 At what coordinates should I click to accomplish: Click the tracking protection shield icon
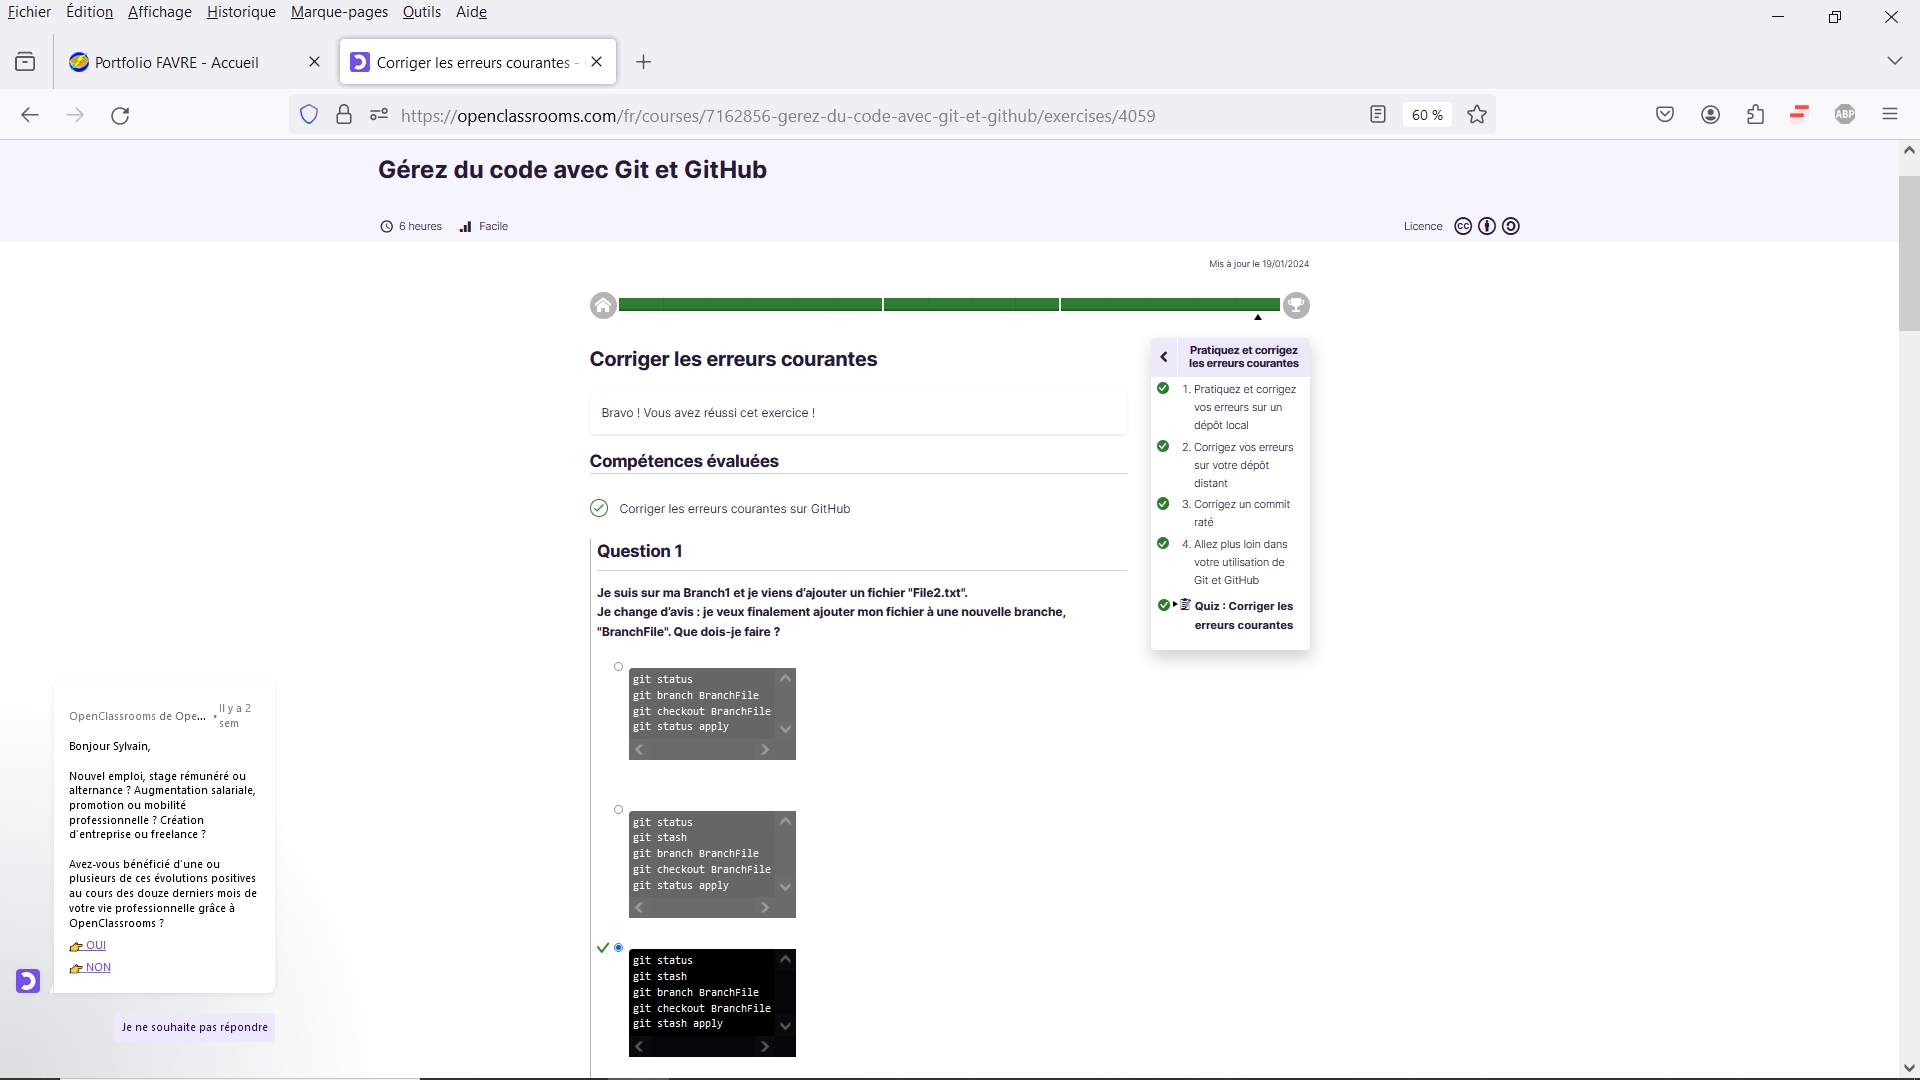[x=309, y=115]
